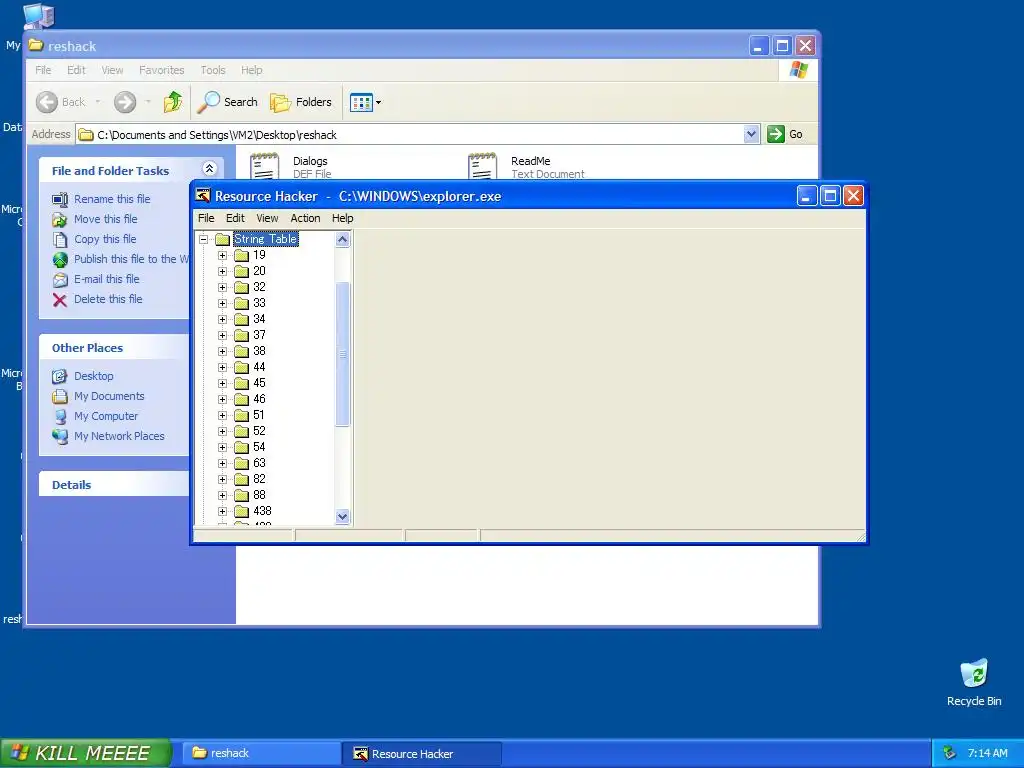Toggle the Folders pane button

(301, 102)
